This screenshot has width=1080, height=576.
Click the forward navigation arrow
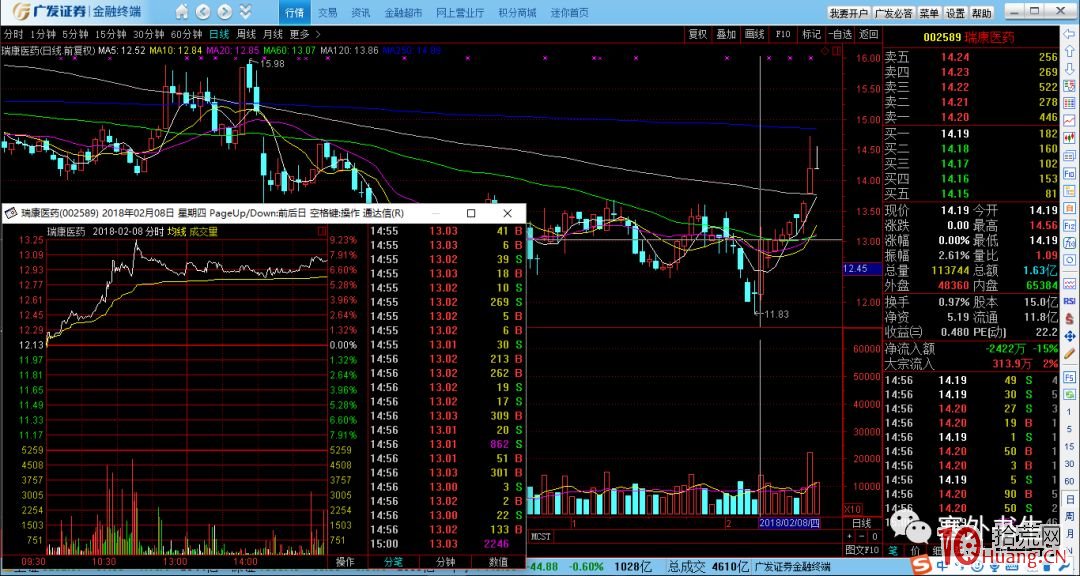[225, 12]
